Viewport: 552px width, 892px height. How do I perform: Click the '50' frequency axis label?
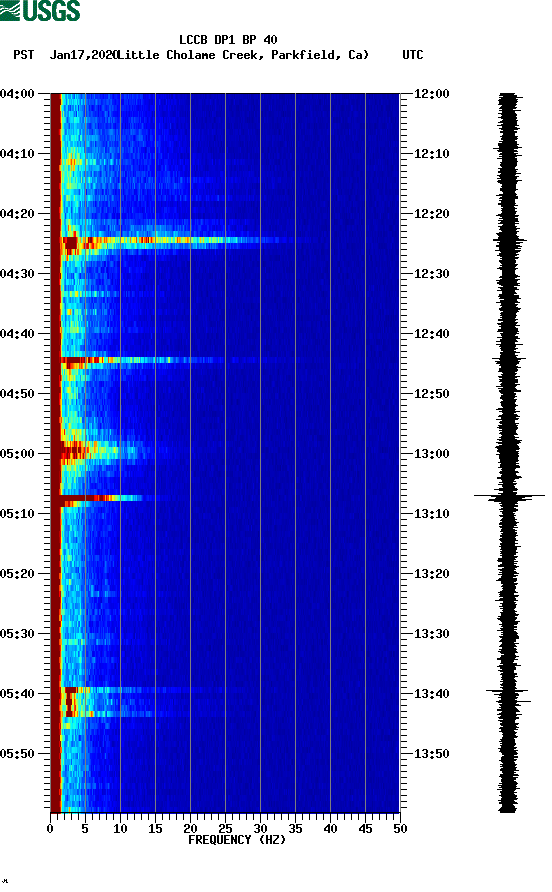(401, 829)
